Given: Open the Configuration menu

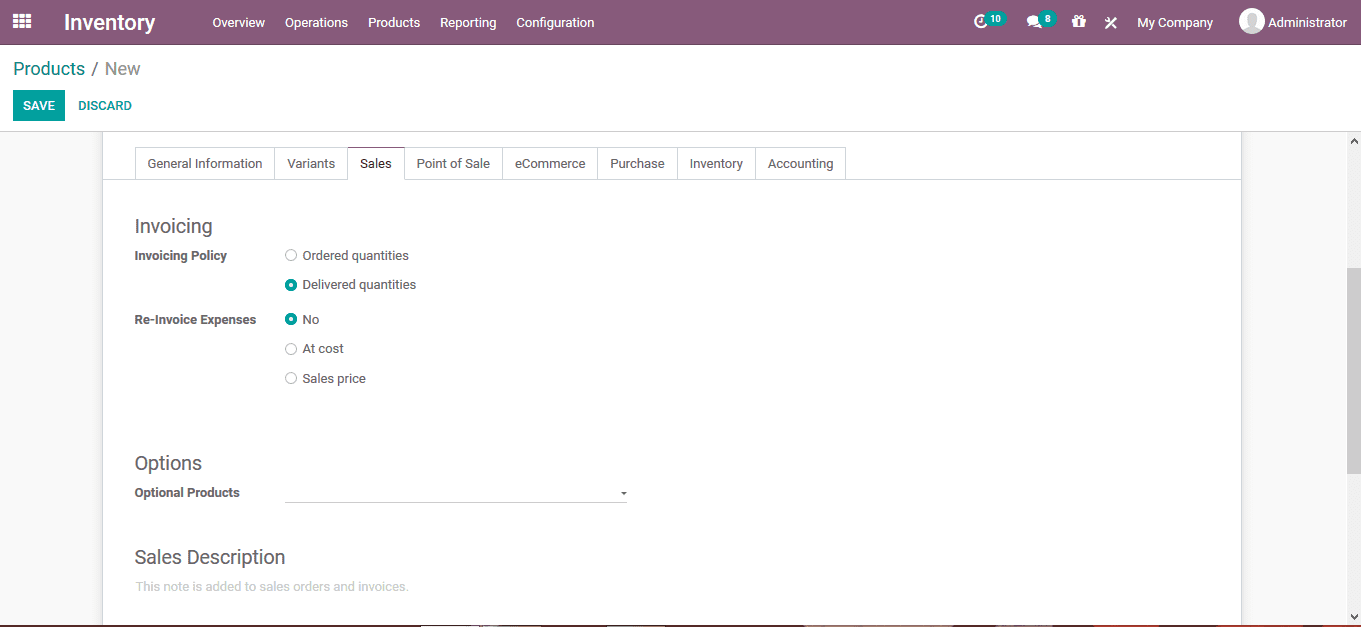Looking at the screenshot, I should pyautogui.click(x=555, y=22).
